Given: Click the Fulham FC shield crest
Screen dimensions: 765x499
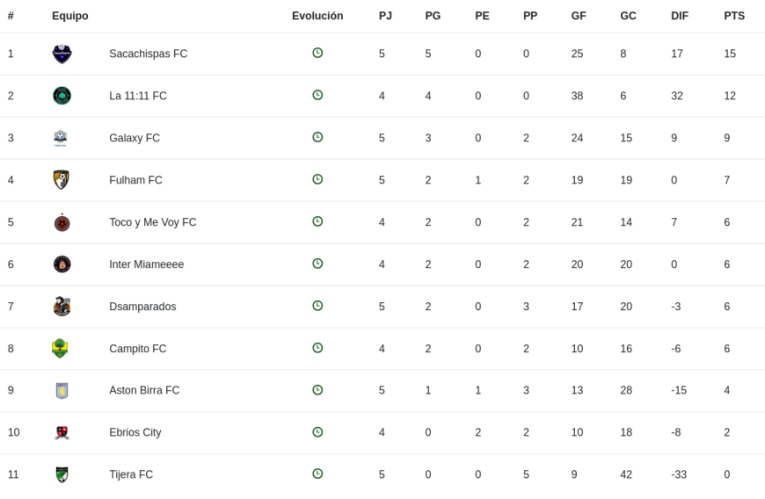Looking at the screenshot, I should pos(61,180).
